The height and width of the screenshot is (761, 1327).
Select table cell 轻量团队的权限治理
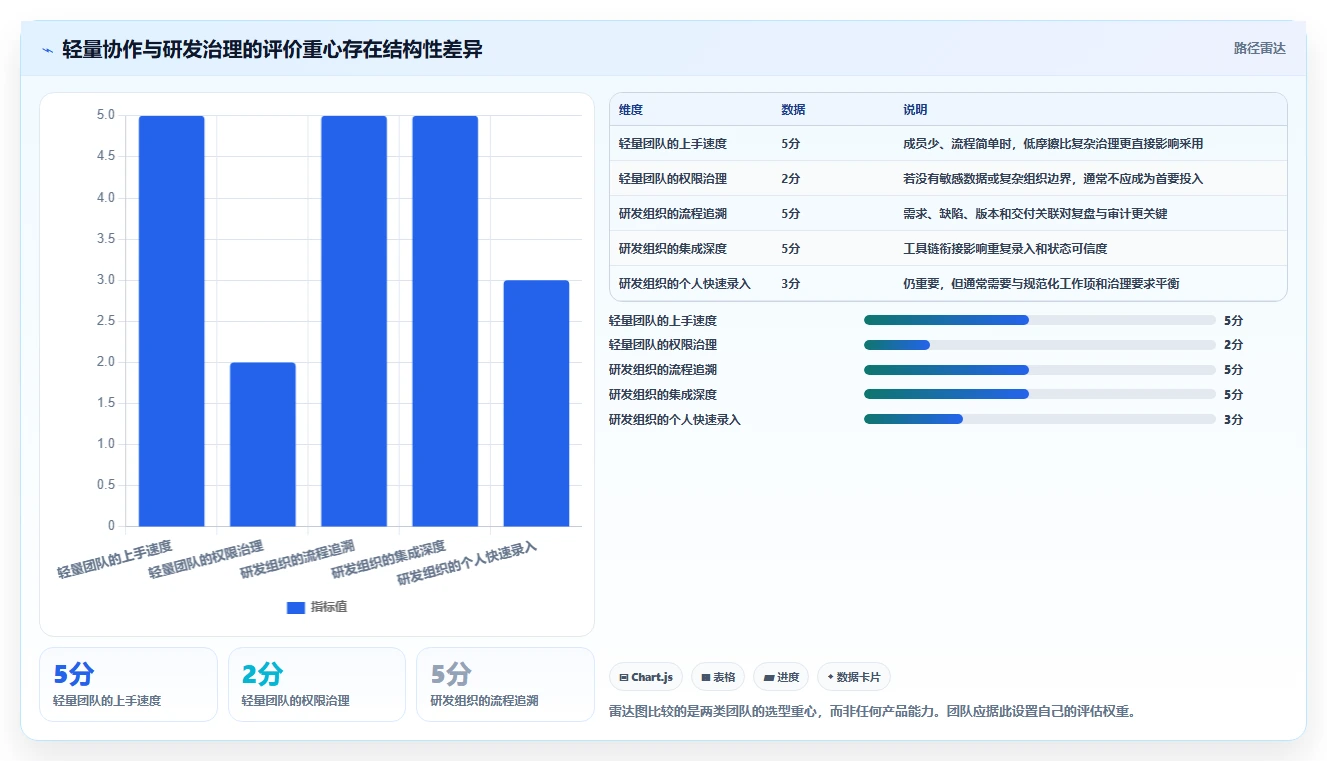pyautogui.click(x=673, y=179)
